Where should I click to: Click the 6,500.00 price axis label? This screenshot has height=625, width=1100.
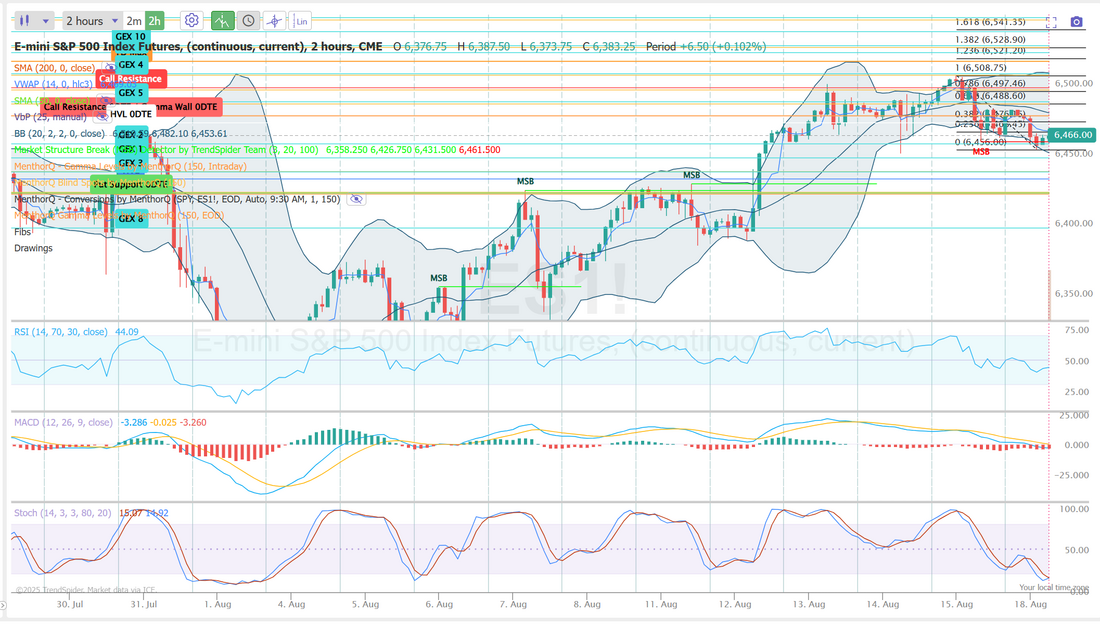[1073, 83]
